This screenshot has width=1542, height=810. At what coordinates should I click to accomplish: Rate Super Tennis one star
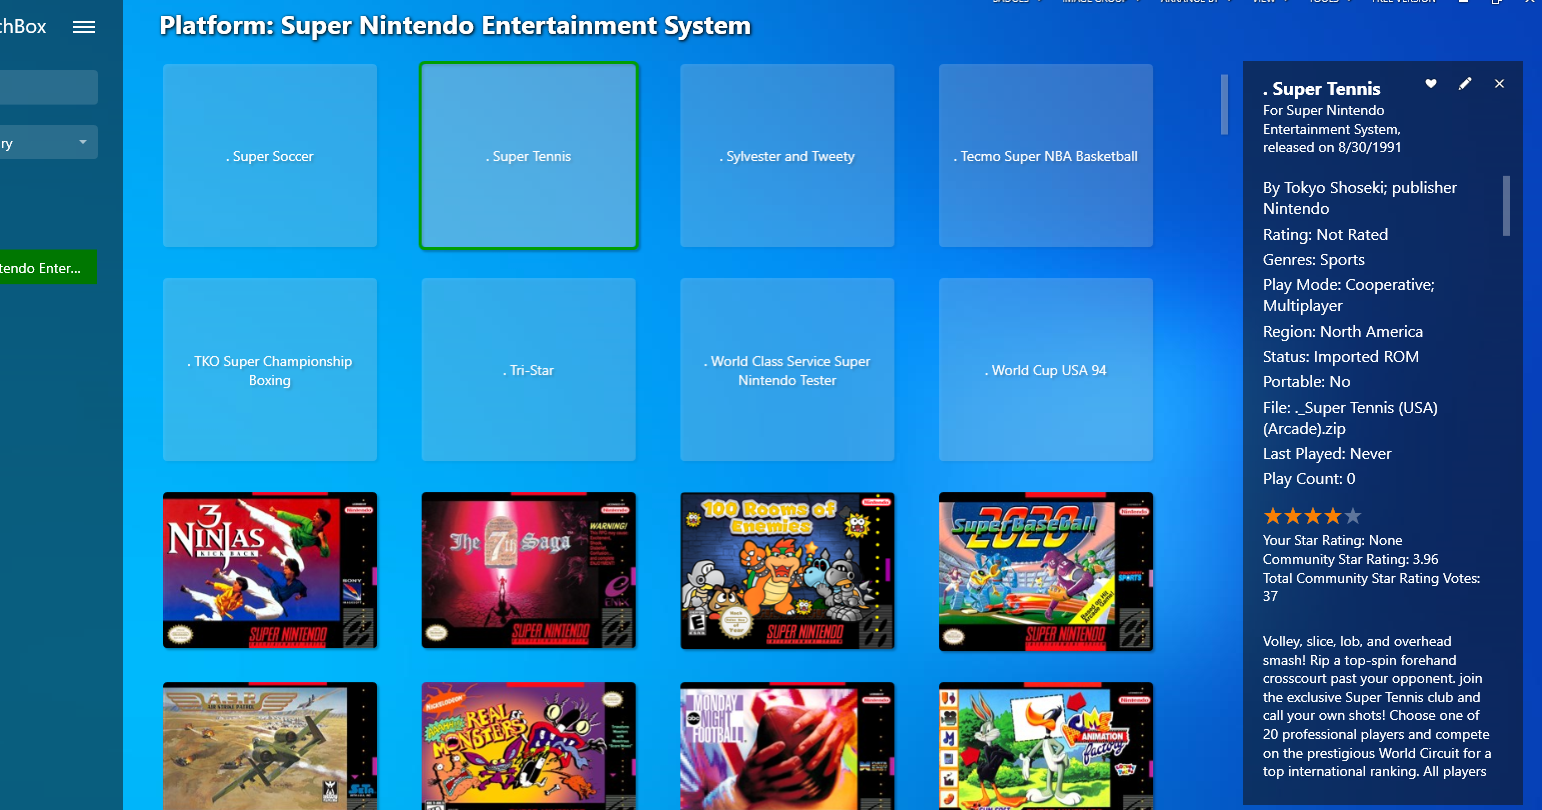pos(1273,516)
